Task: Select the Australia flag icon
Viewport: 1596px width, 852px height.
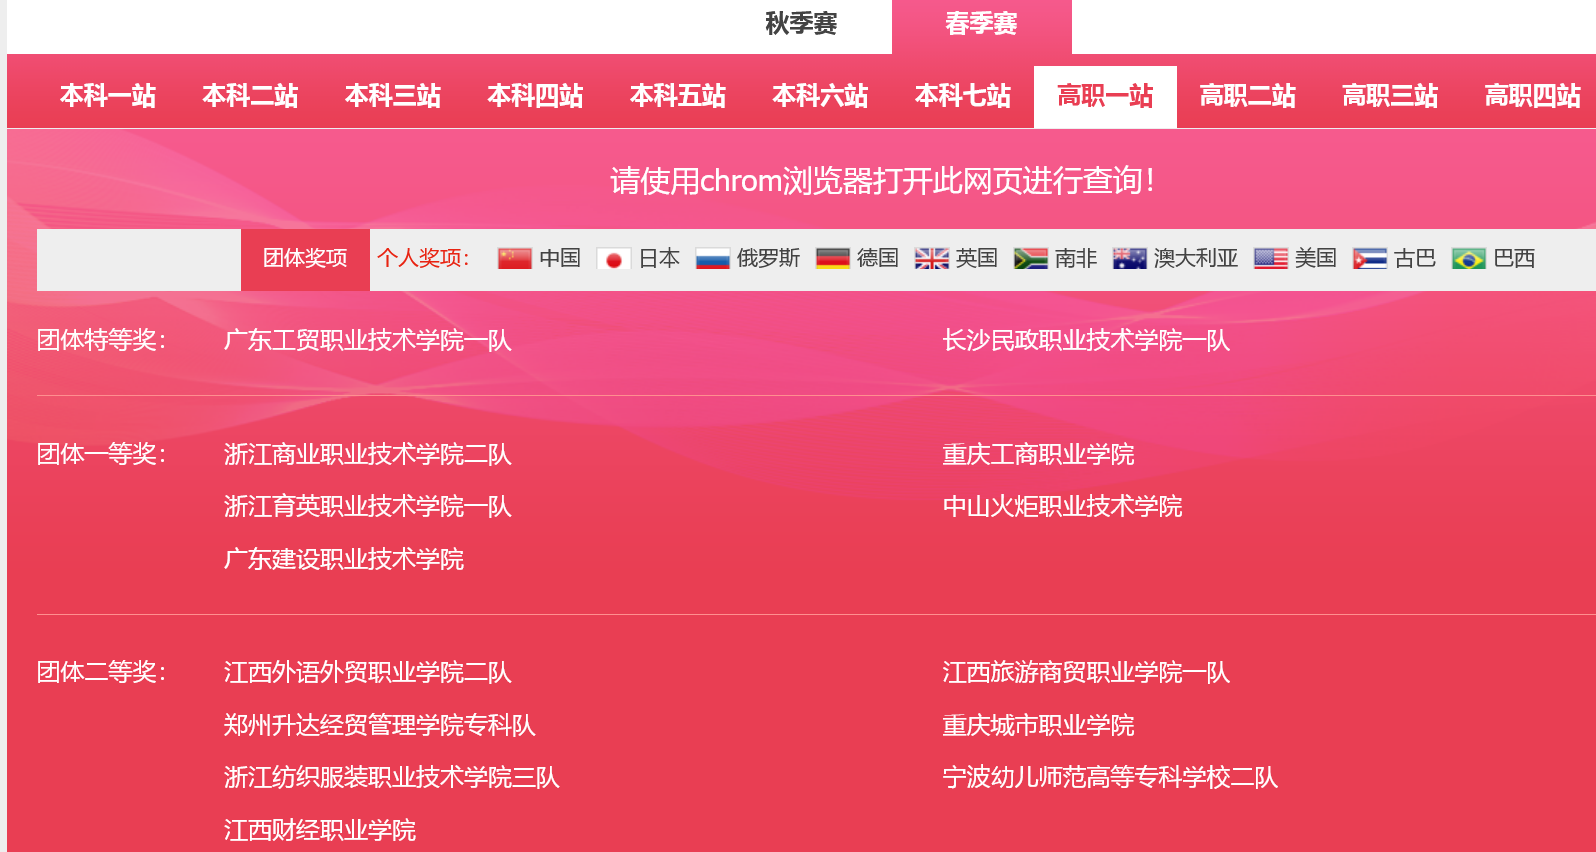Action: [1129, 259]
